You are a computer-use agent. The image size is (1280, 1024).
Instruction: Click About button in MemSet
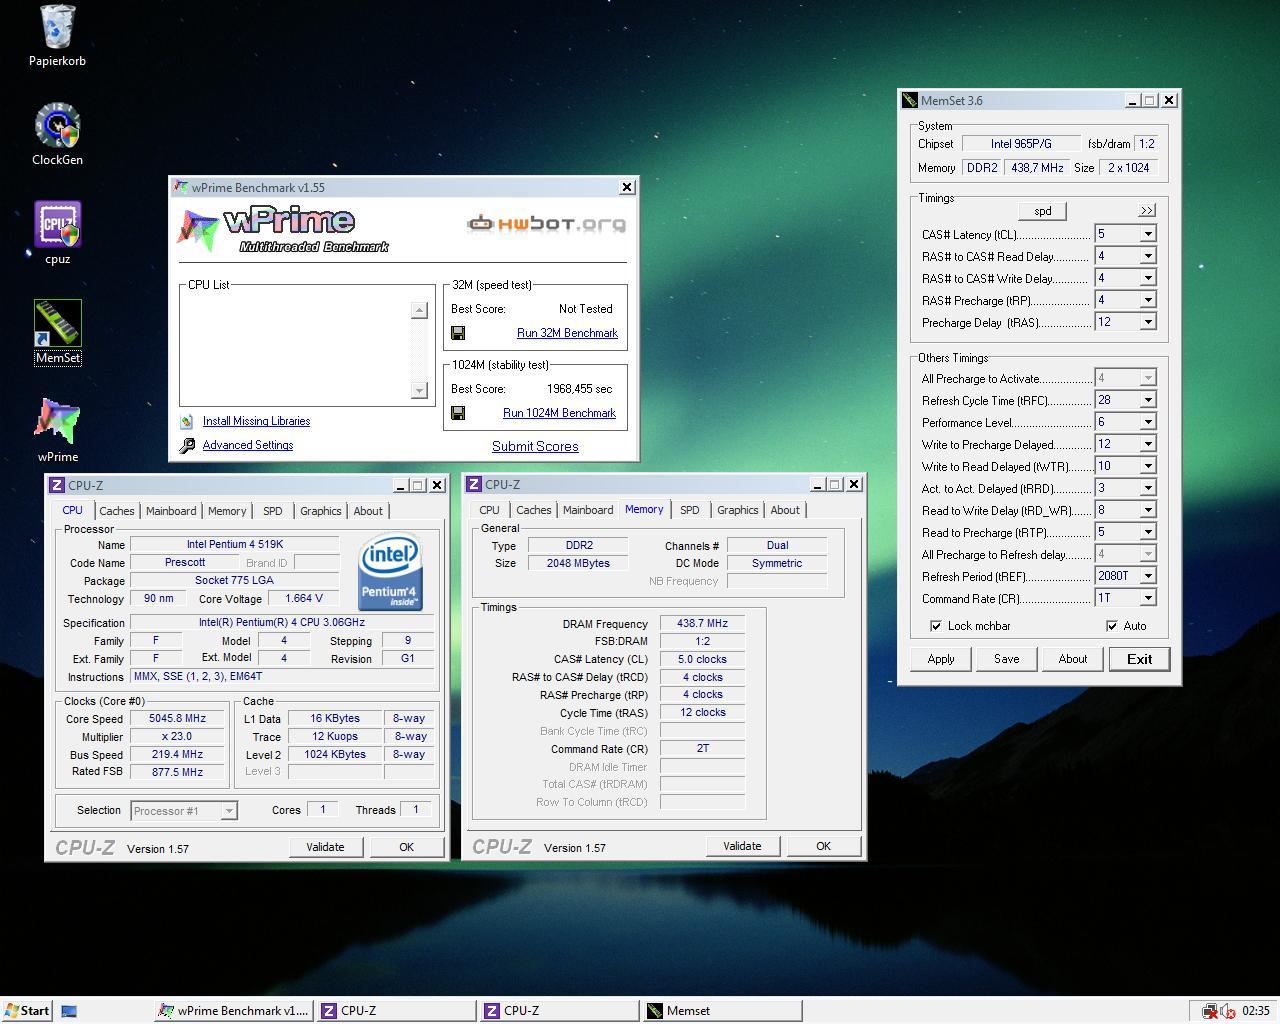coord(1073,659)
